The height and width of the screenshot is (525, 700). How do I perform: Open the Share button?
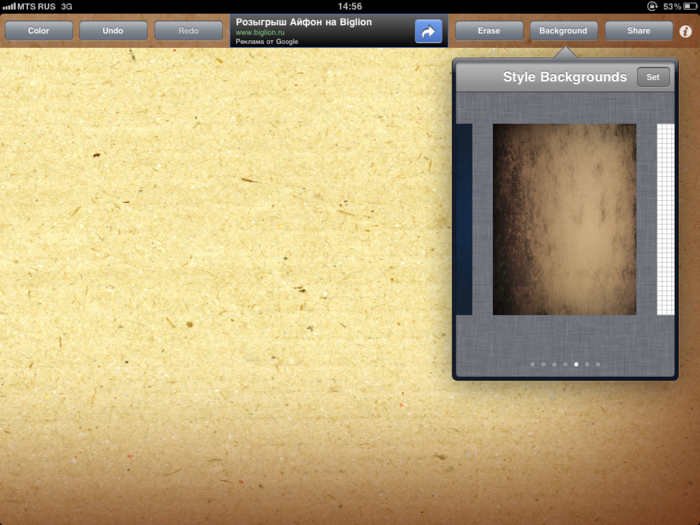(639, 31)
